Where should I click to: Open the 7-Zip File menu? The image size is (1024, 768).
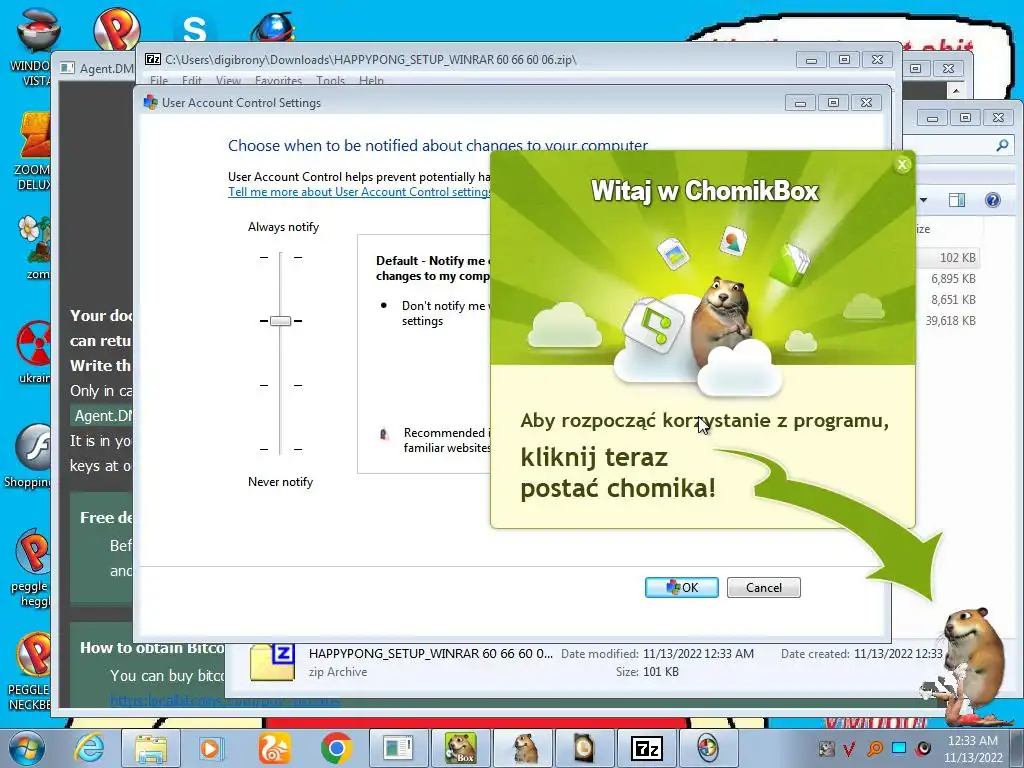click(x=159, y=81)
